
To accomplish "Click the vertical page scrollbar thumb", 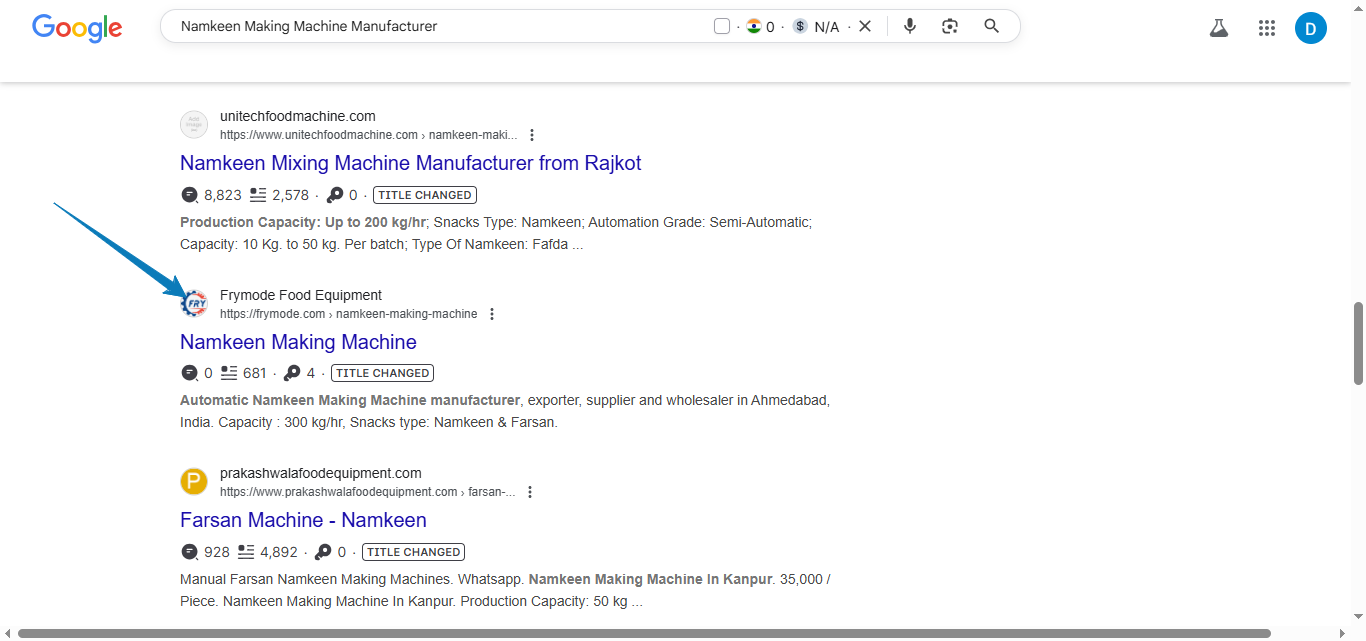I will click(1358, 343).
